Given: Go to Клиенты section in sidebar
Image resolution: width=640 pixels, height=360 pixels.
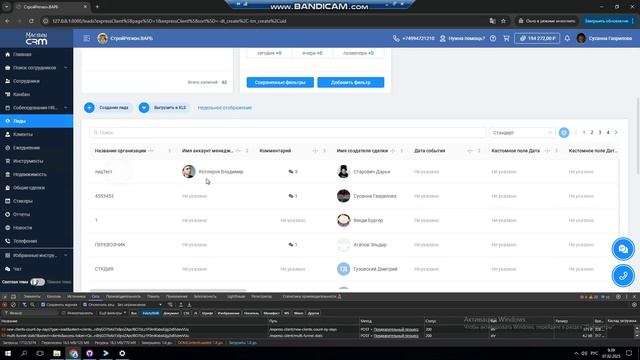Looking at the screenshot, I should 22,134.
